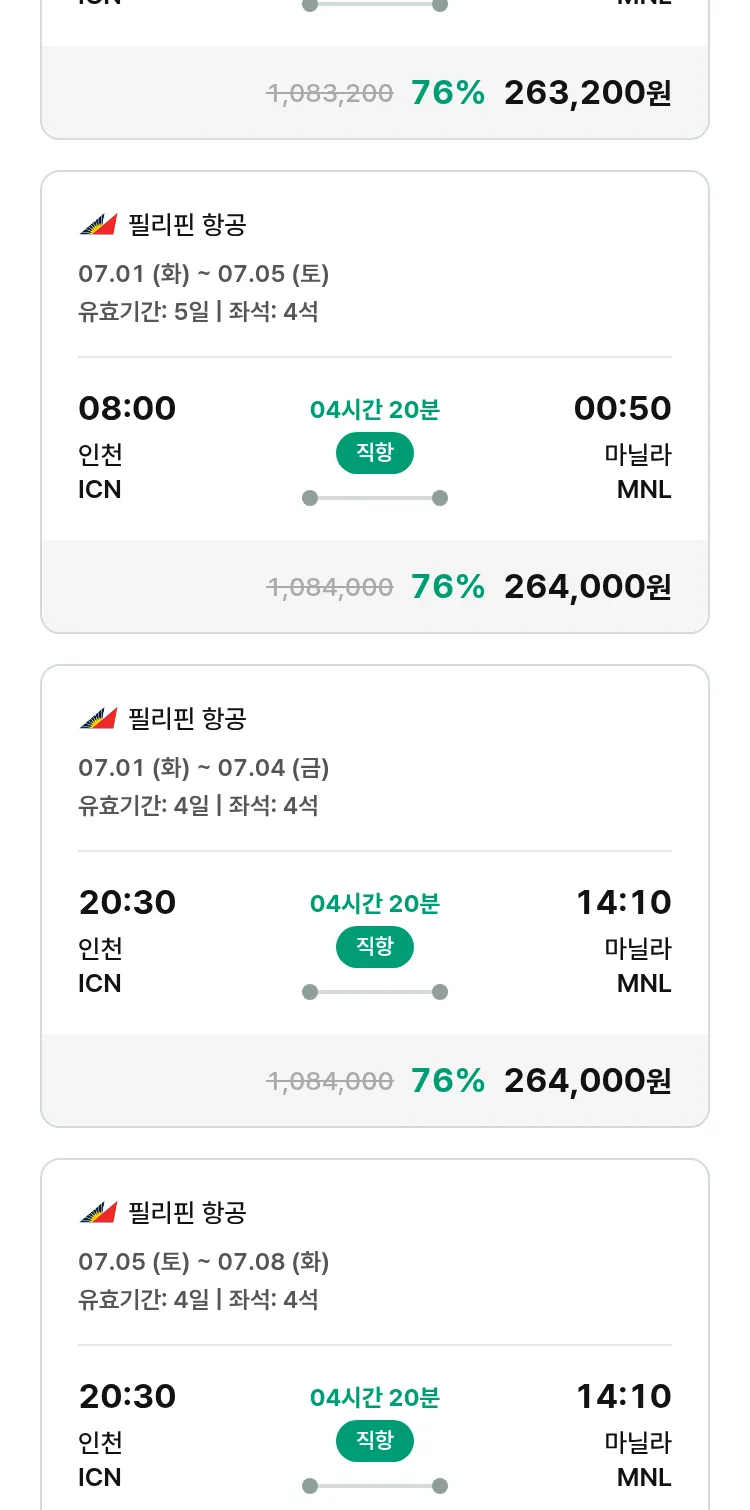Tap 필리핀 항공 name on the 07.05–07.08 card
This screenshot has width=750, height=1510.
point(187,1213)
